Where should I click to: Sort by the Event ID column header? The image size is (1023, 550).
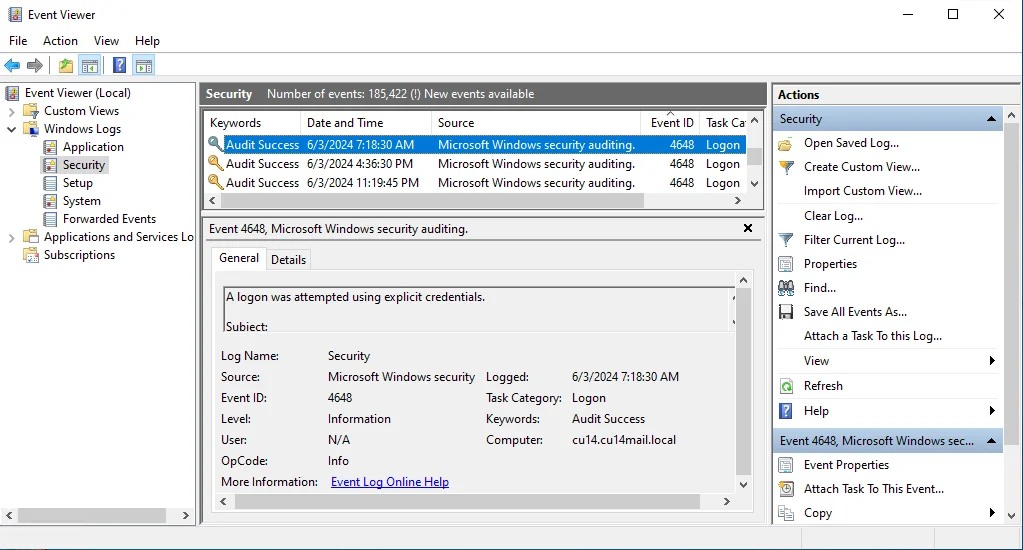point(671,123)
